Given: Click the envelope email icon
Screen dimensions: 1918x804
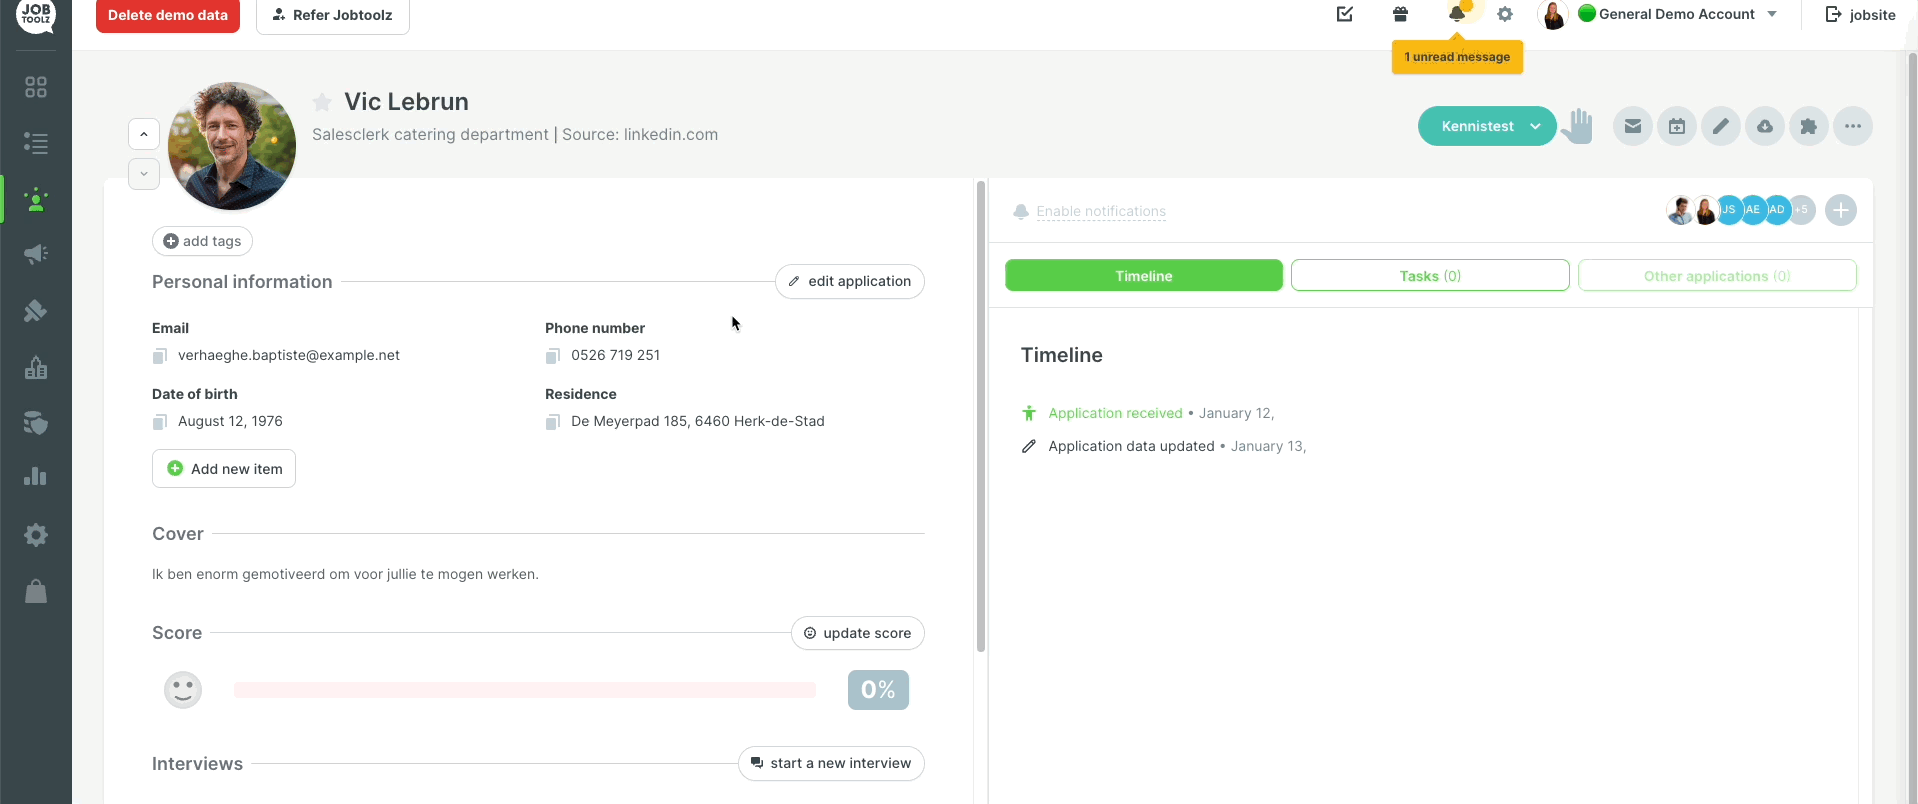Looking at the screenshot, I should [x=1632, y=127].
